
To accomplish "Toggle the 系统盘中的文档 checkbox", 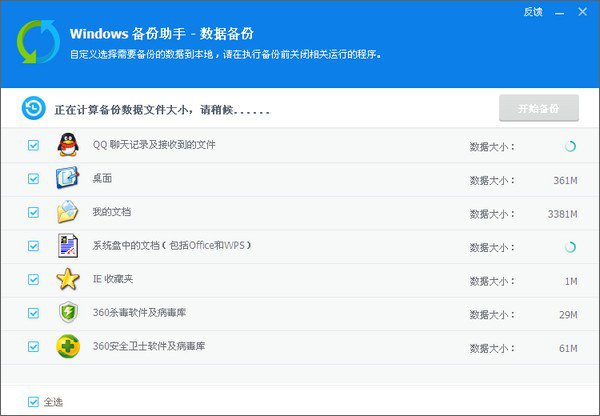I will point(33,246).
